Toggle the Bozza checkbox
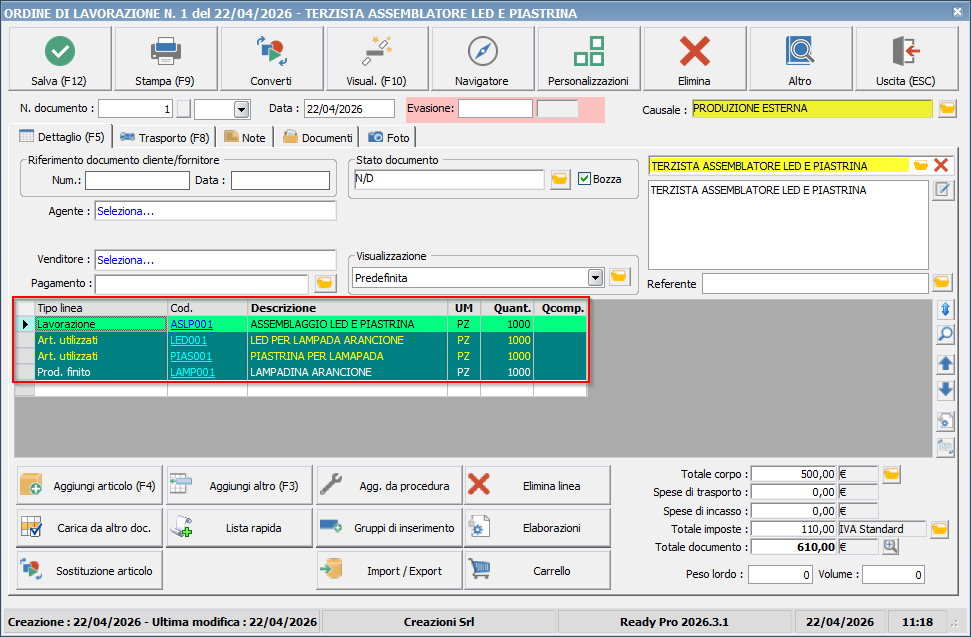This screenshot has width=971, height=637. point(586,179)
